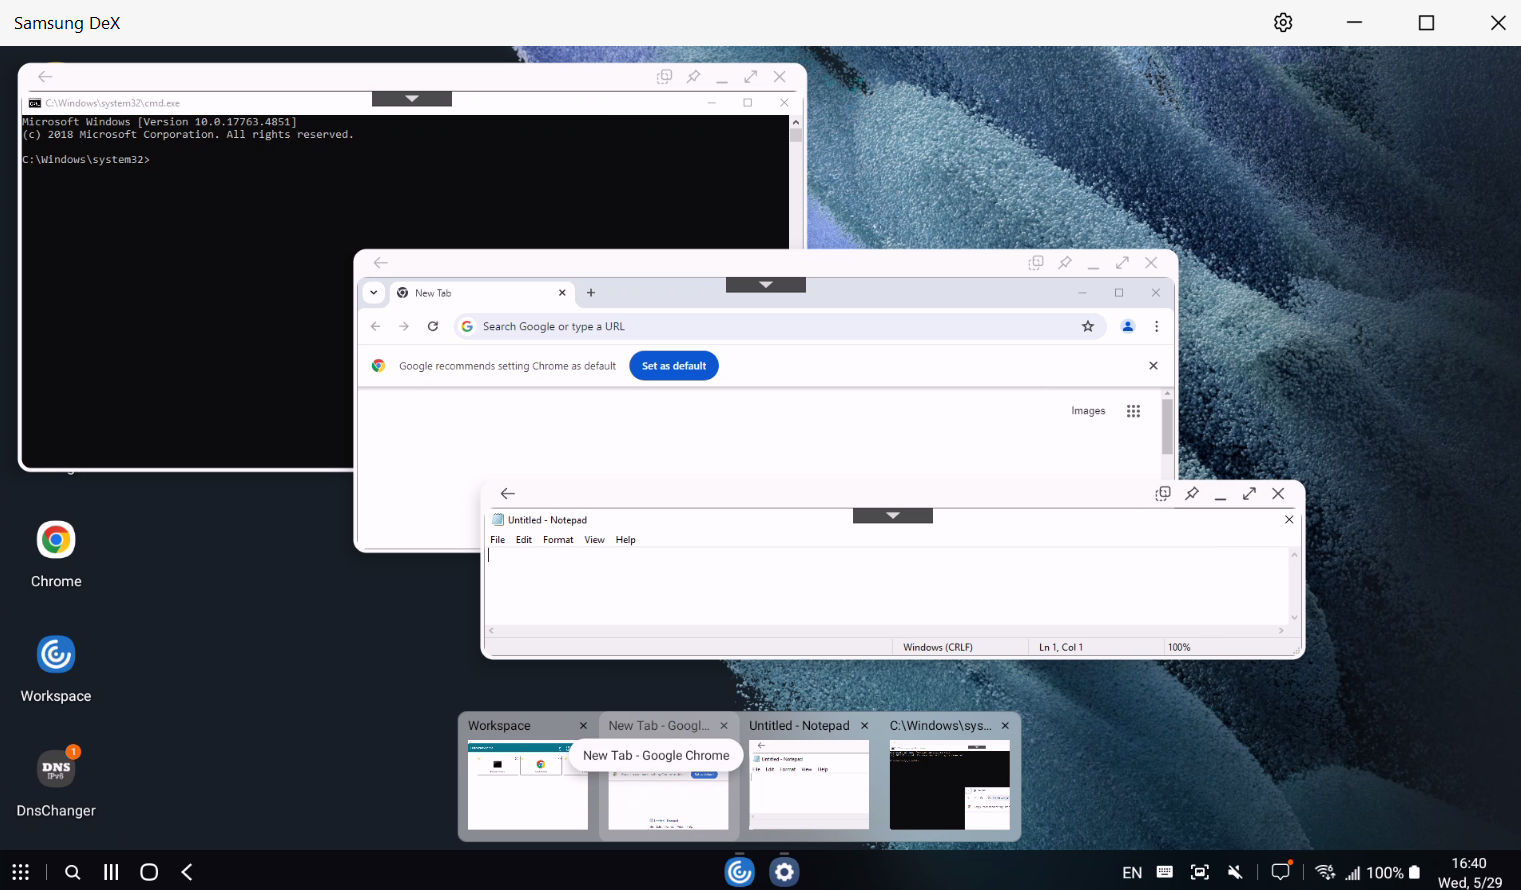The image size is (1521, 890).
Task: Open Chrome's three-dot menu
Action: coord(1157,326)
